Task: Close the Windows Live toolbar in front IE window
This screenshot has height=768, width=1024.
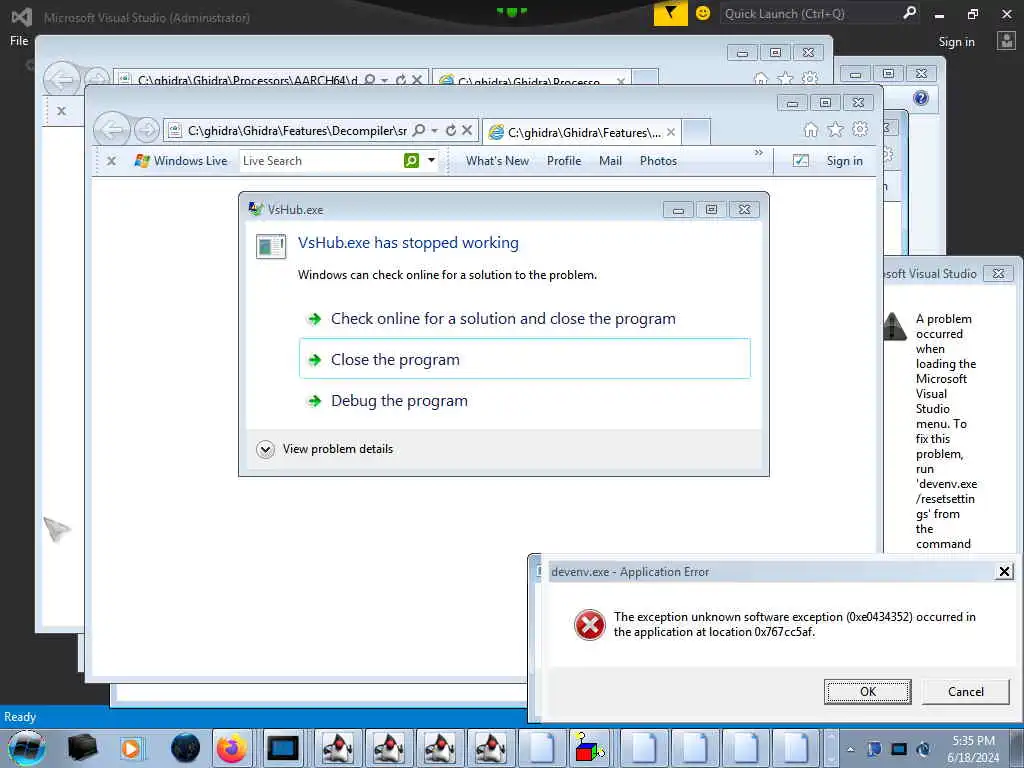Action: 111,161
